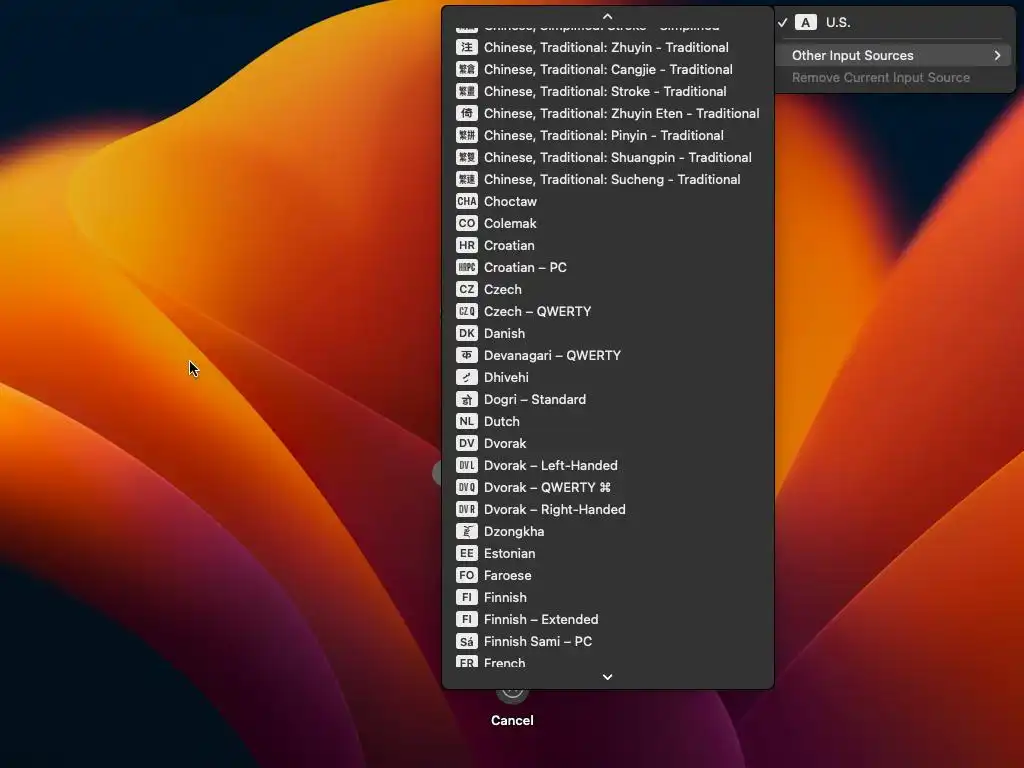Screen dimensions: 1024x768
Task: Select Colemak keyboard layout
Action: (x=607, y=223)
